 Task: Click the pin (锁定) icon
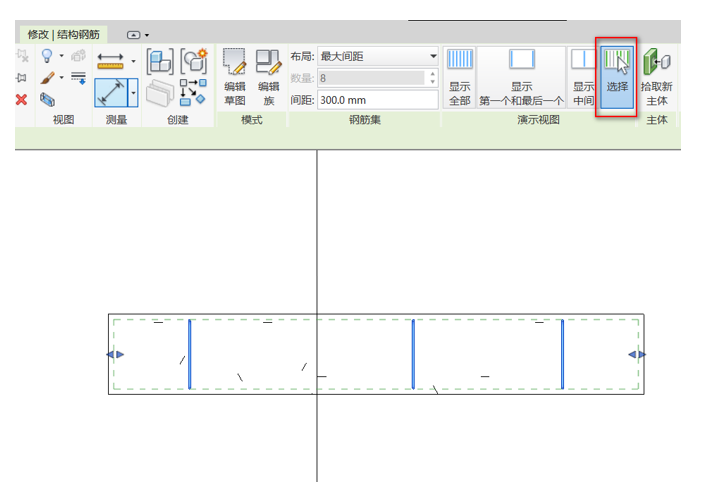pyautogui.click(x=21, y=78)
